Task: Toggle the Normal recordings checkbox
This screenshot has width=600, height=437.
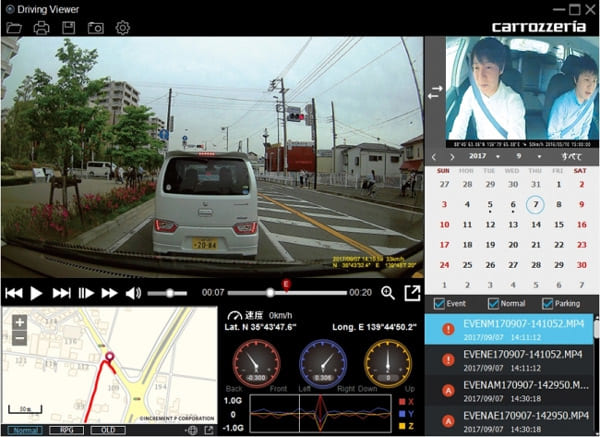Action: pyautogui.click(x=493, y=304)
